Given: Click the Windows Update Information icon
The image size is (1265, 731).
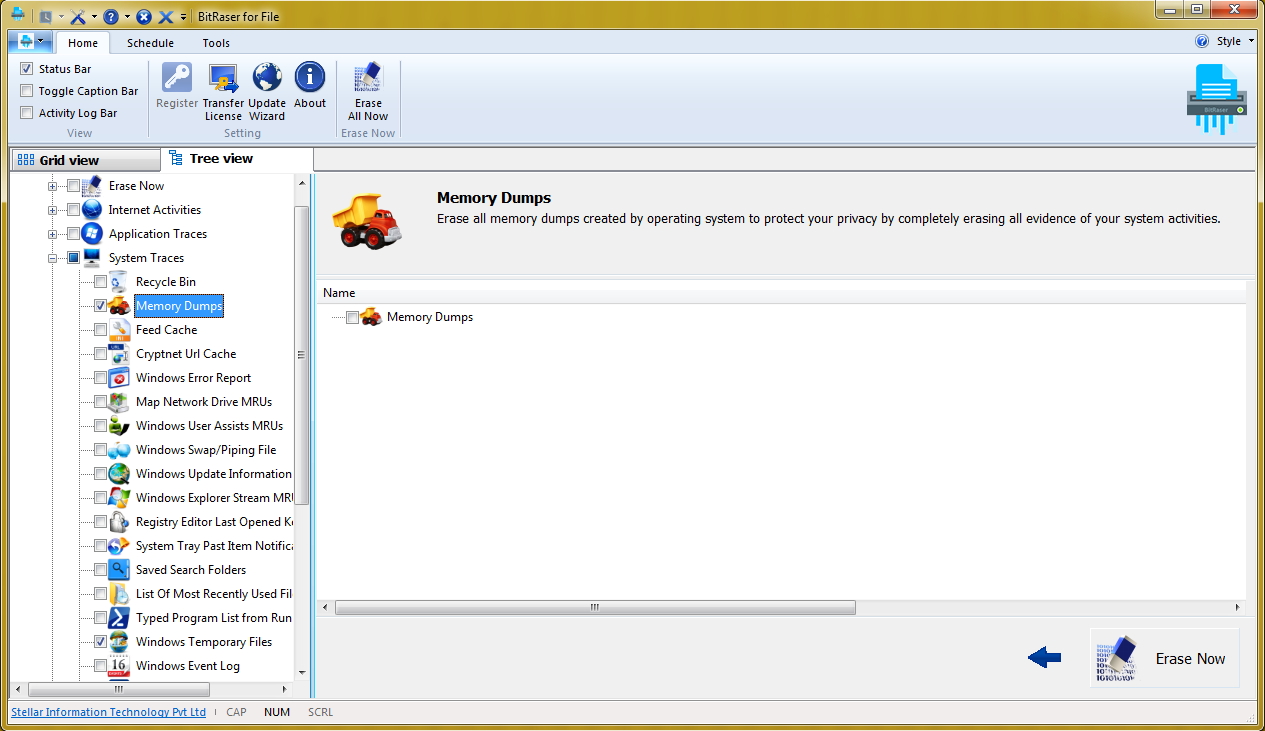Looking at the screenshot, I should point(119,474).
